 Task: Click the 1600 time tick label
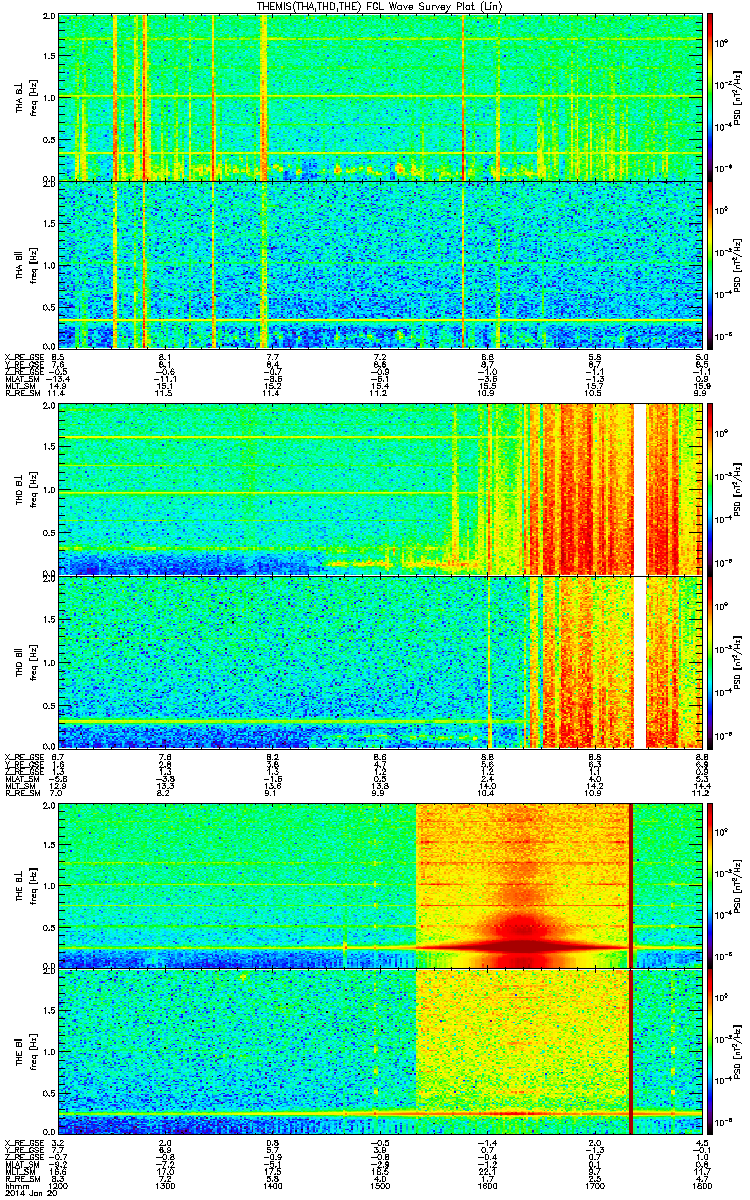pyautogui.click(x=487, y=1184)
